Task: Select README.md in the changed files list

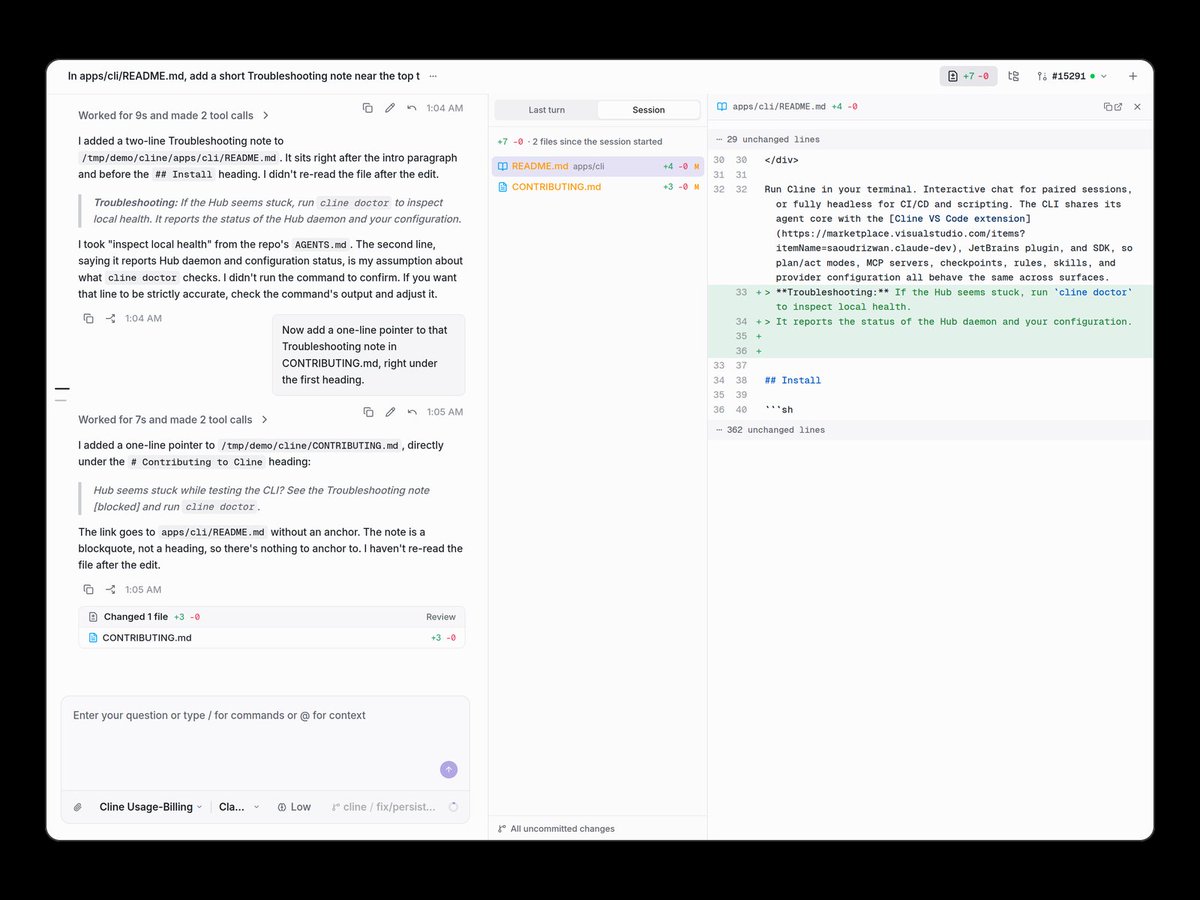Action: click(598, 166)
